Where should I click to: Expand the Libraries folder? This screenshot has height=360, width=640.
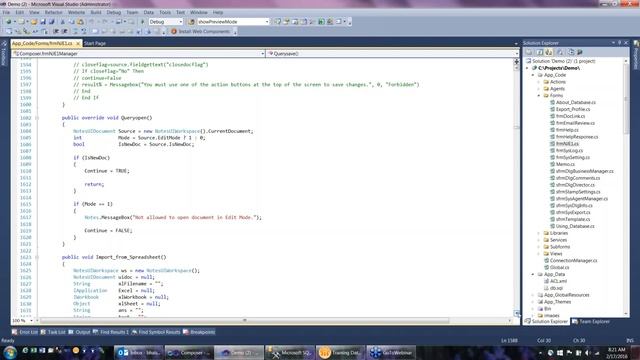(x=539, y=233)
